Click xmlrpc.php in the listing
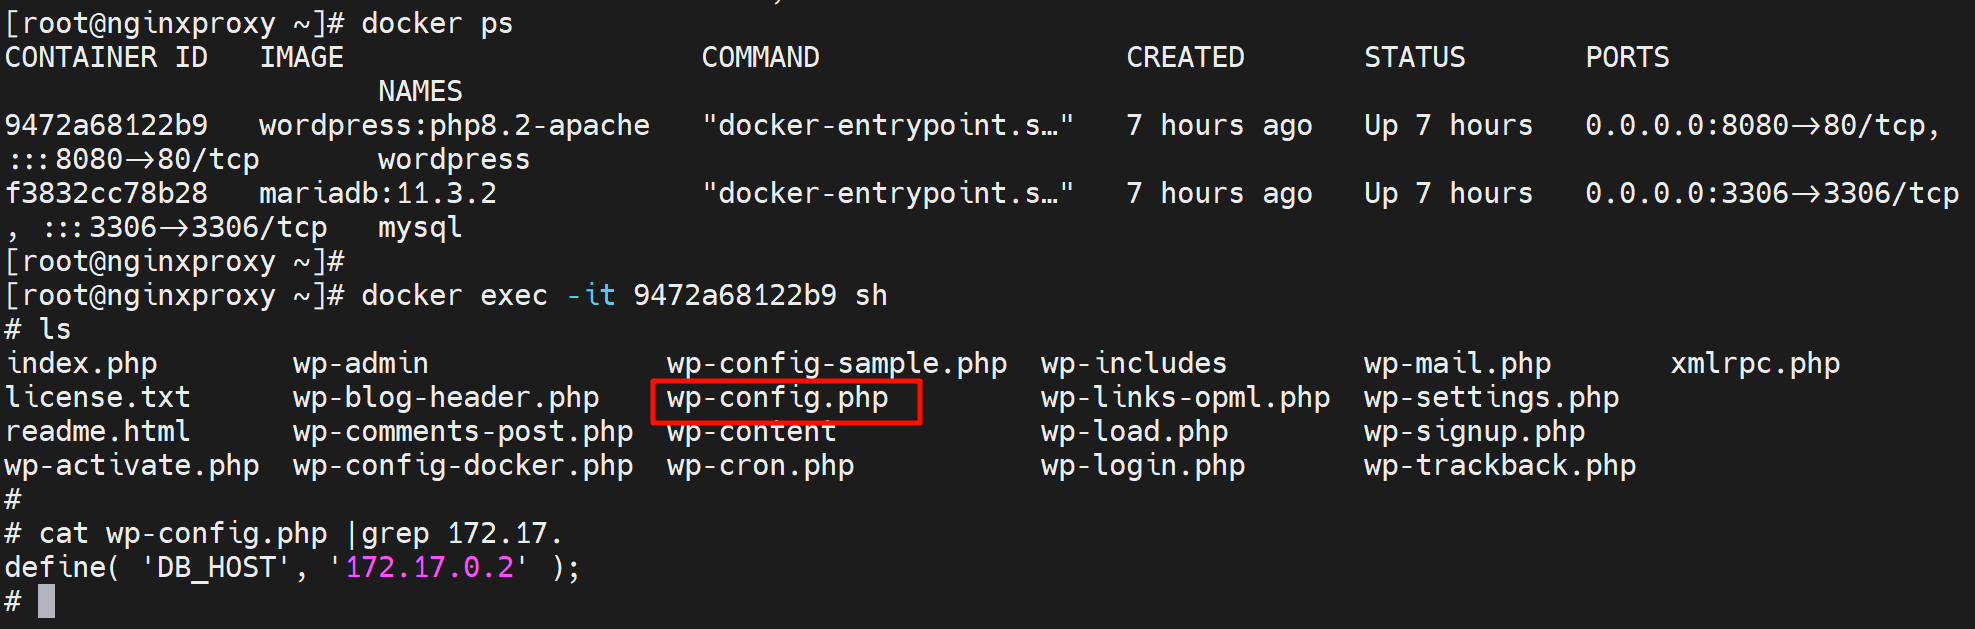This screenshot has height=629, width=1975. (1754, 364)
